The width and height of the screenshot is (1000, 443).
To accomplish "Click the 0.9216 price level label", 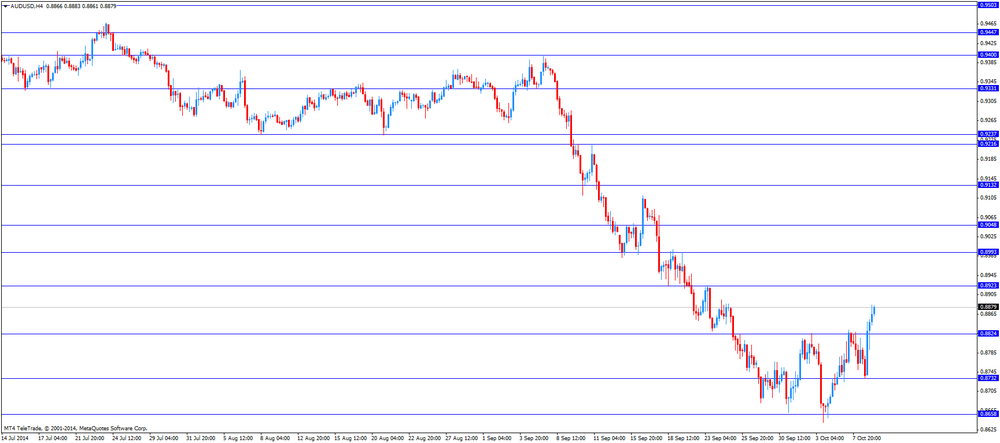I will [x=988, y=144].
